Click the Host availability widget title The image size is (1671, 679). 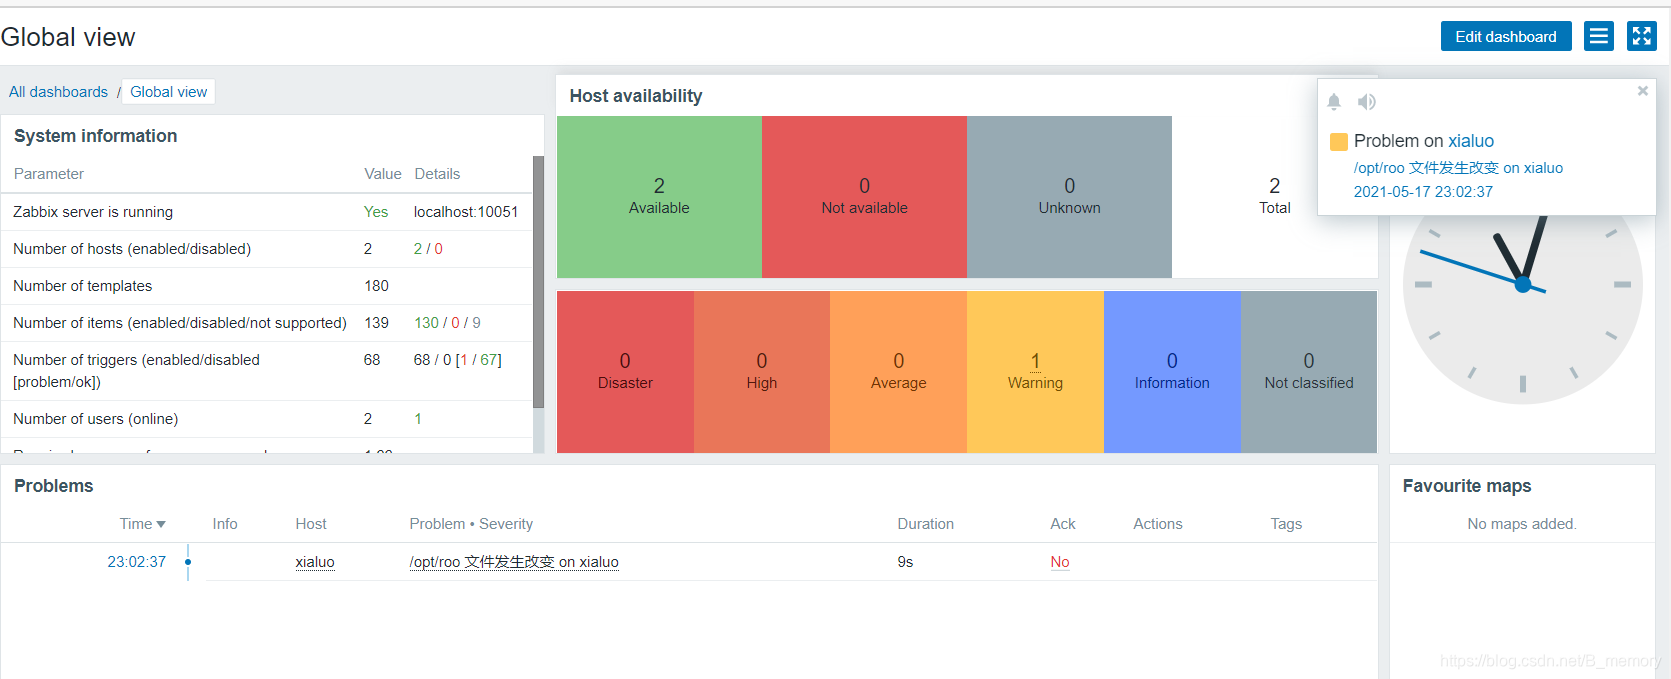tap(636, 96)
